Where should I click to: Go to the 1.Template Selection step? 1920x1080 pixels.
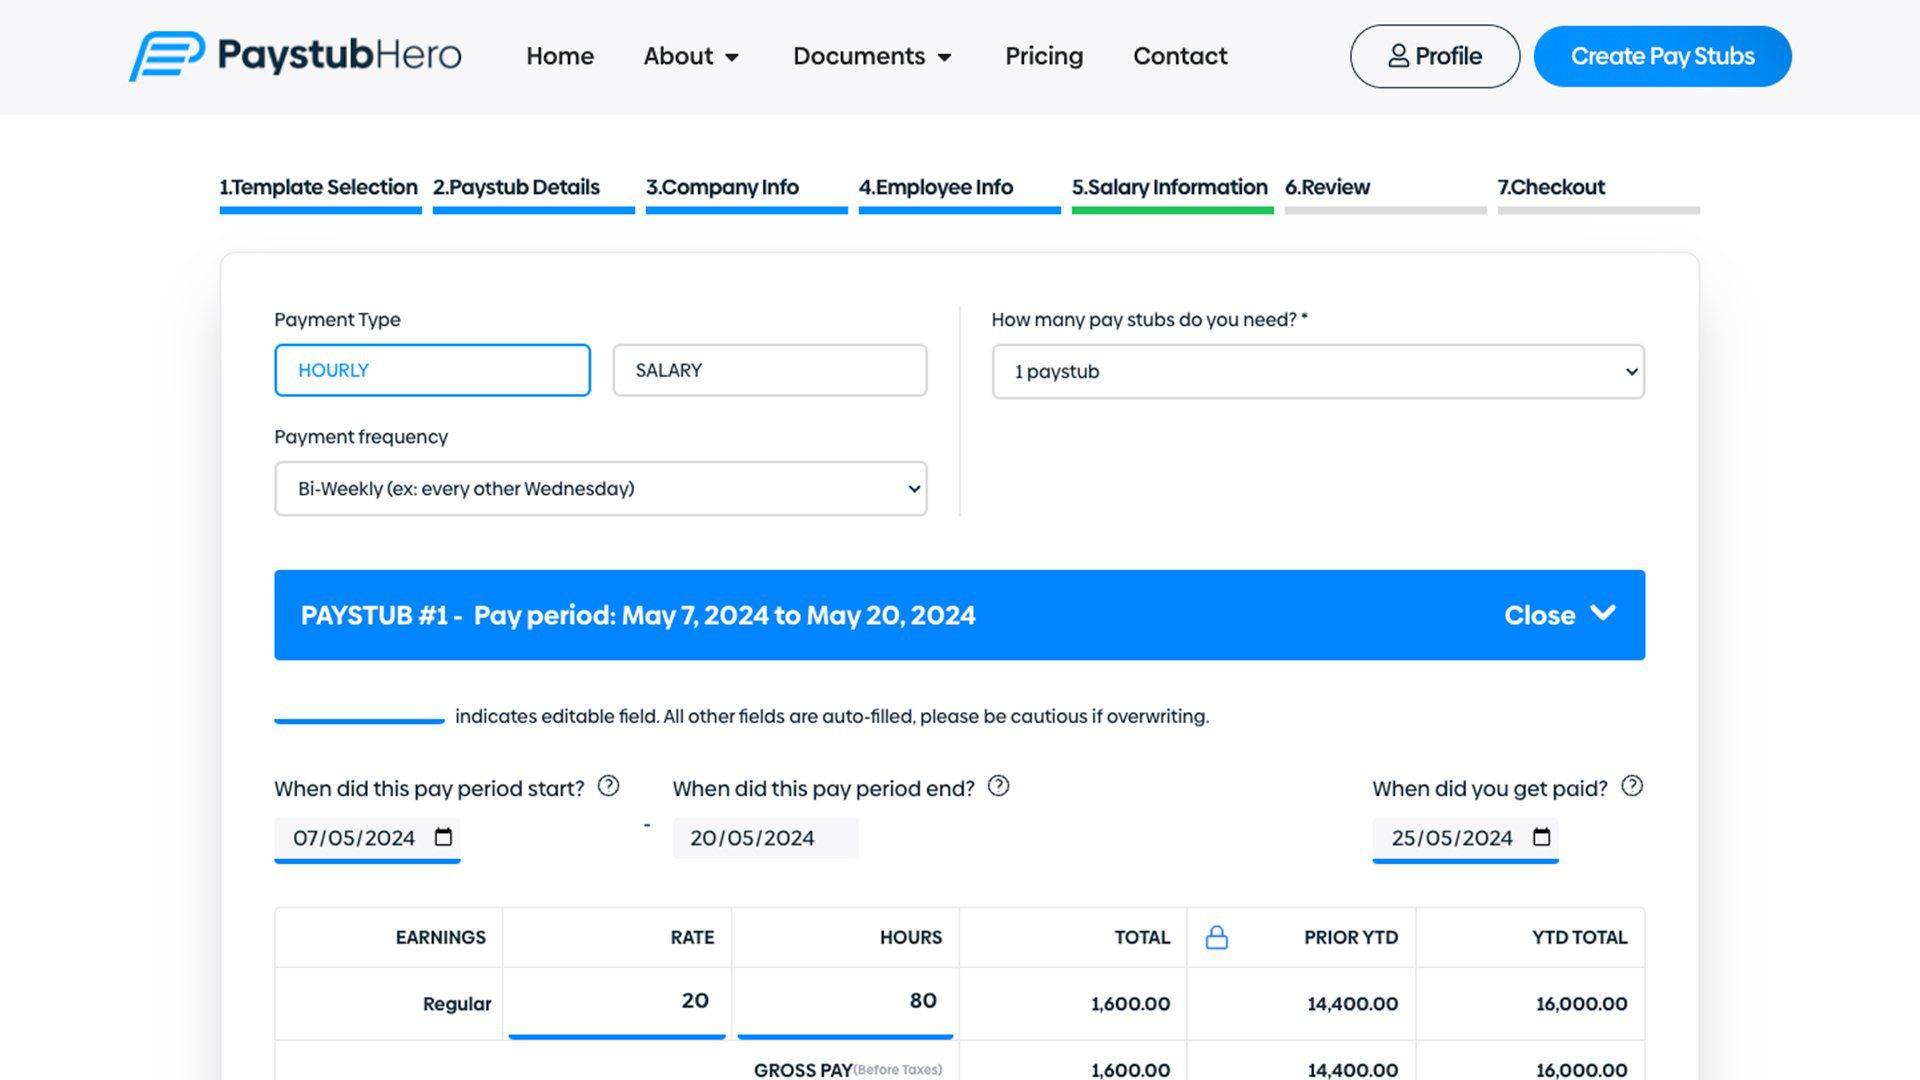[320, 193]
